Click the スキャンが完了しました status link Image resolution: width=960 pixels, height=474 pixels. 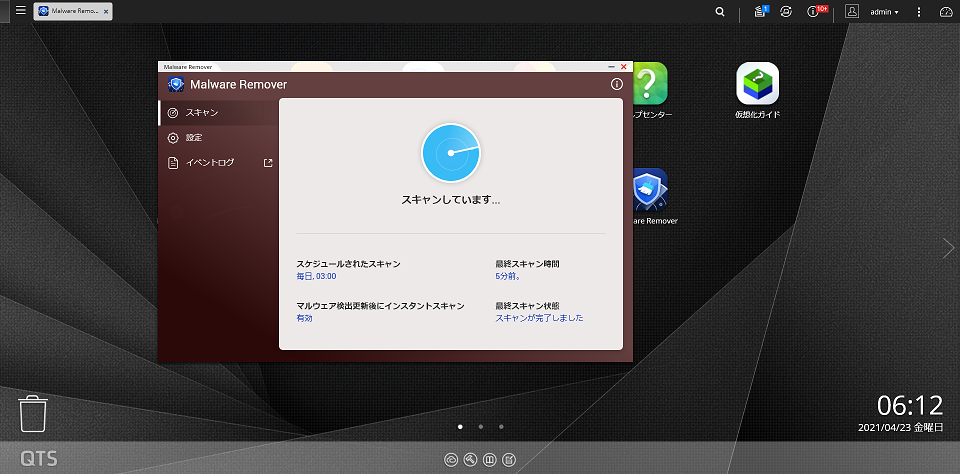pyautogui.click(x=539, y=318)
